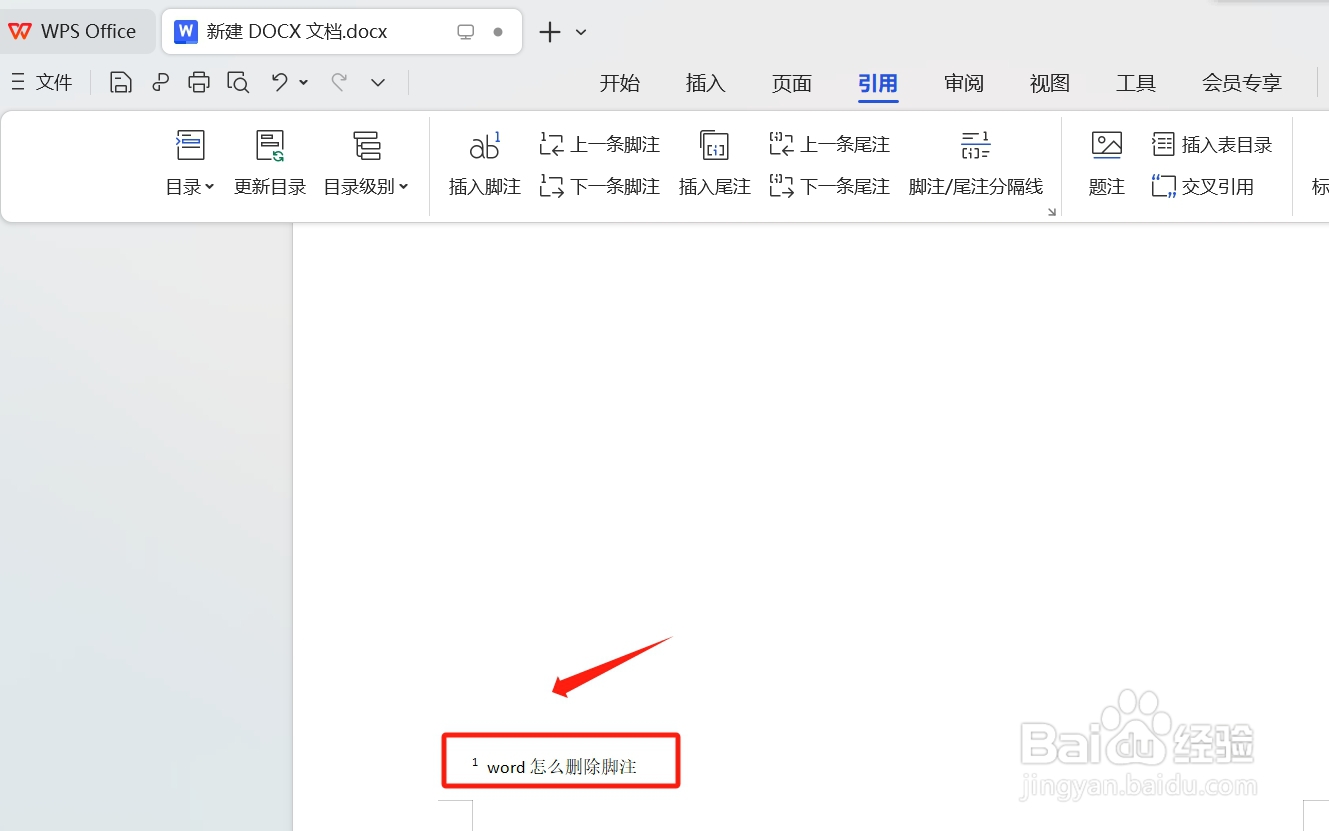
Task: Switch to the 插入 ribbon tab
Action: coord(706,83)
